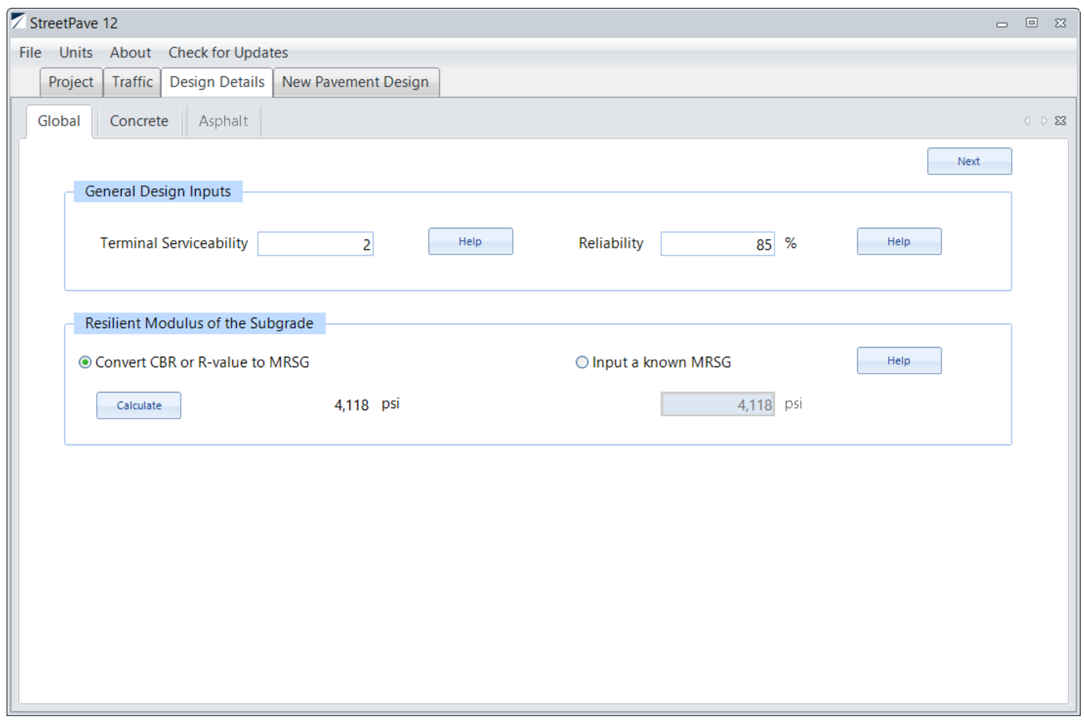Screen dimensions: 1084x720
Task: Open the About menu
Action: [130, 53]
